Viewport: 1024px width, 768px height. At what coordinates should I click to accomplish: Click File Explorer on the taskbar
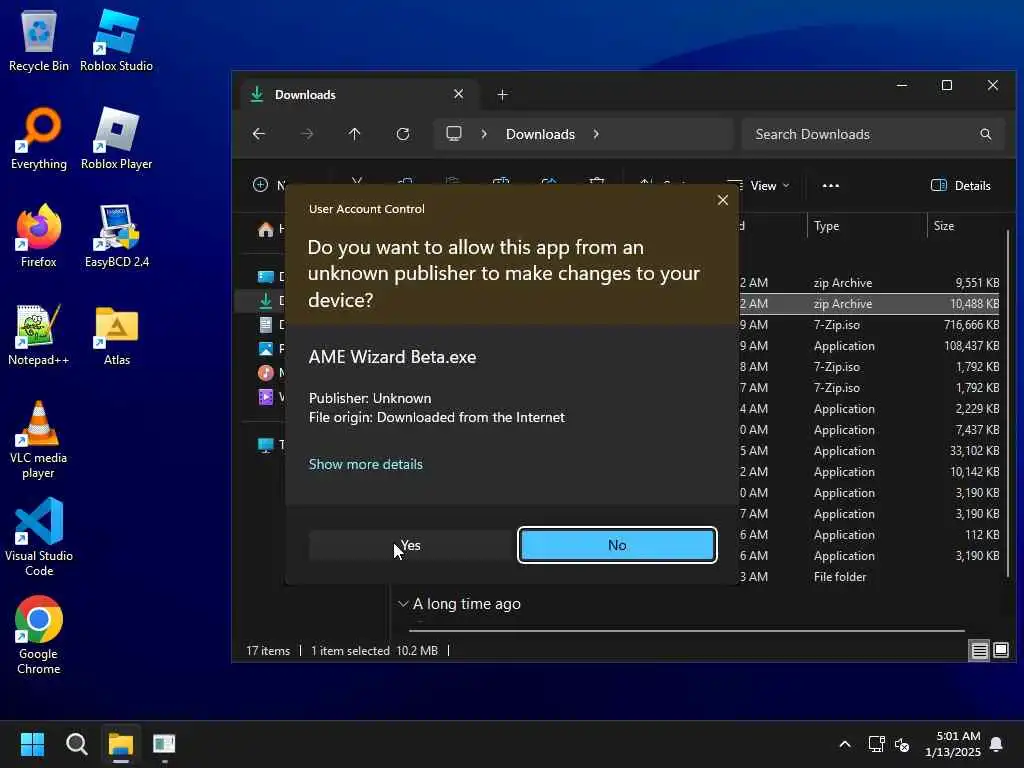click(120, 744)
